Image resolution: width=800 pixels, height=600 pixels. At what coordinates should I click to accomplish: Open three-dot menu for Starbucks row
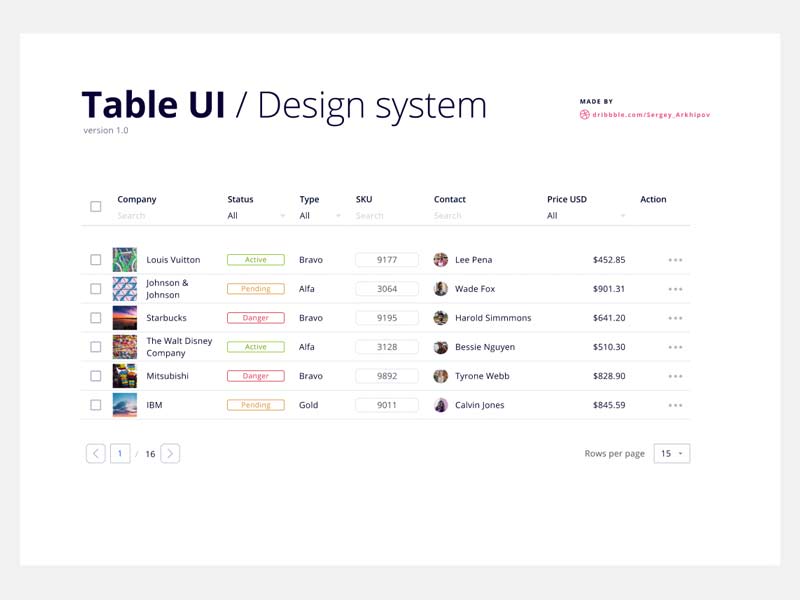coord(675,318)
